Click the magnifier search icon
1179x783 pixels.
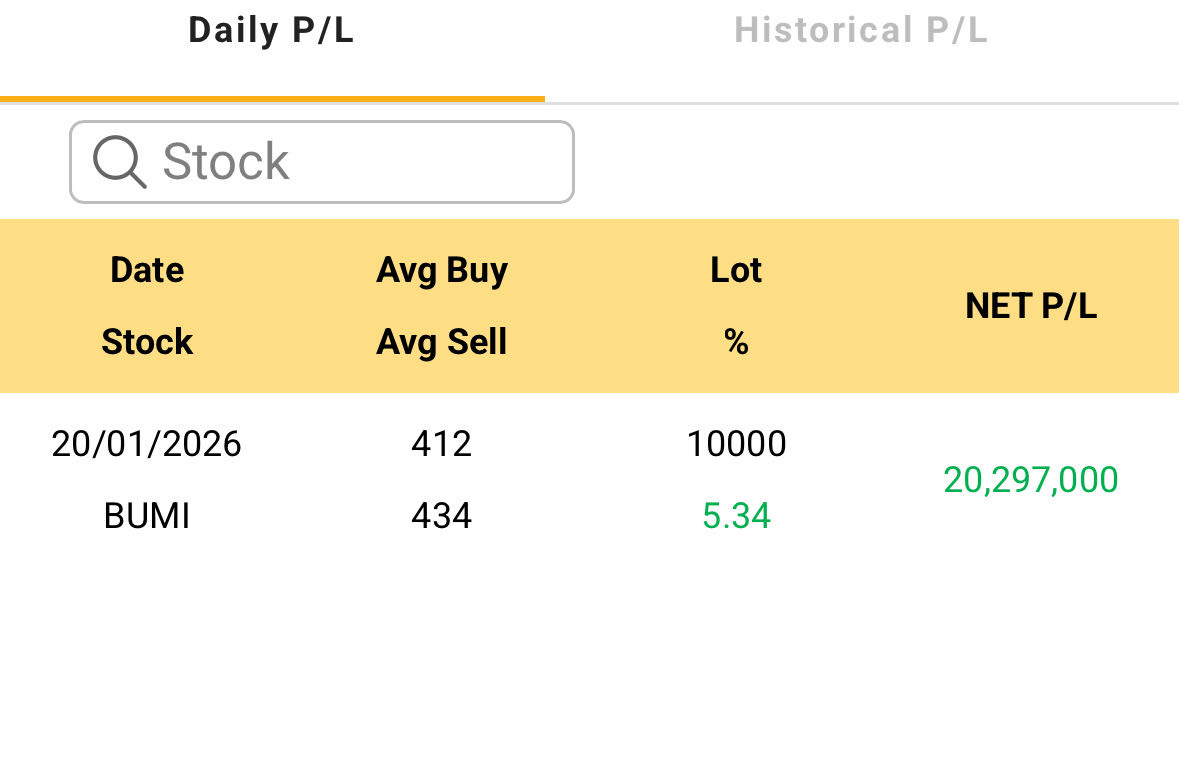(x=119, y=162)
